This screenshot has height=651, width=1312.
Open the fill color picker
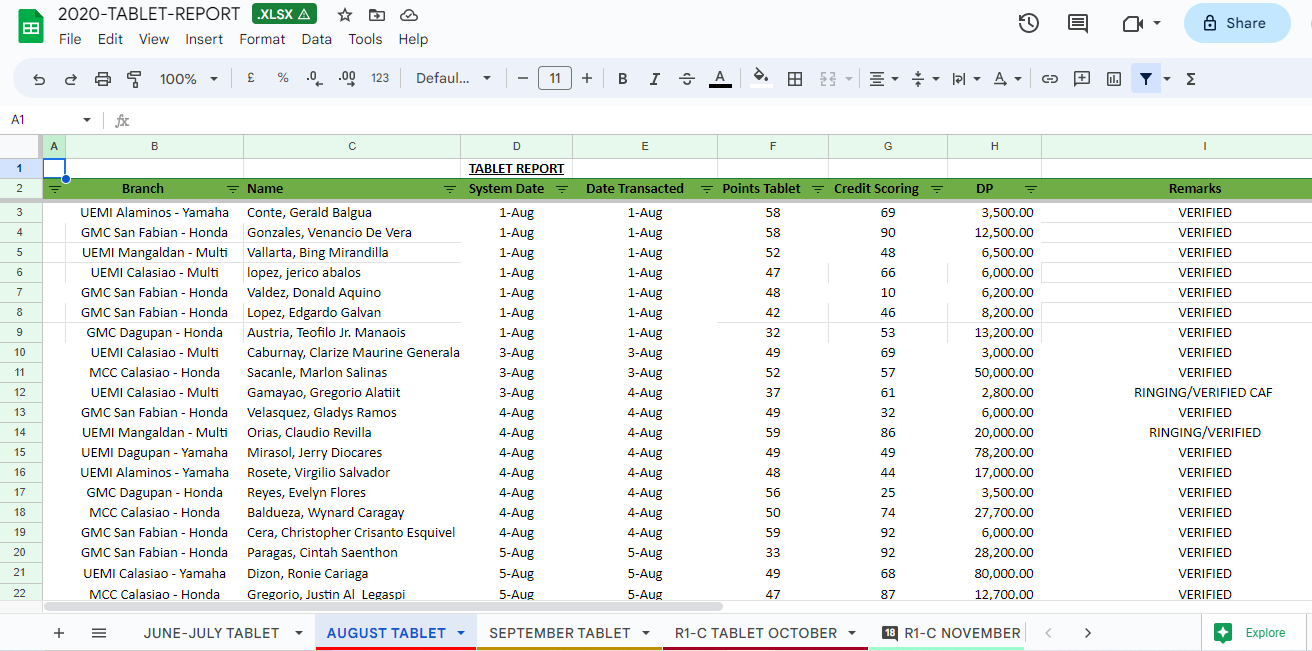click(761, 79)
